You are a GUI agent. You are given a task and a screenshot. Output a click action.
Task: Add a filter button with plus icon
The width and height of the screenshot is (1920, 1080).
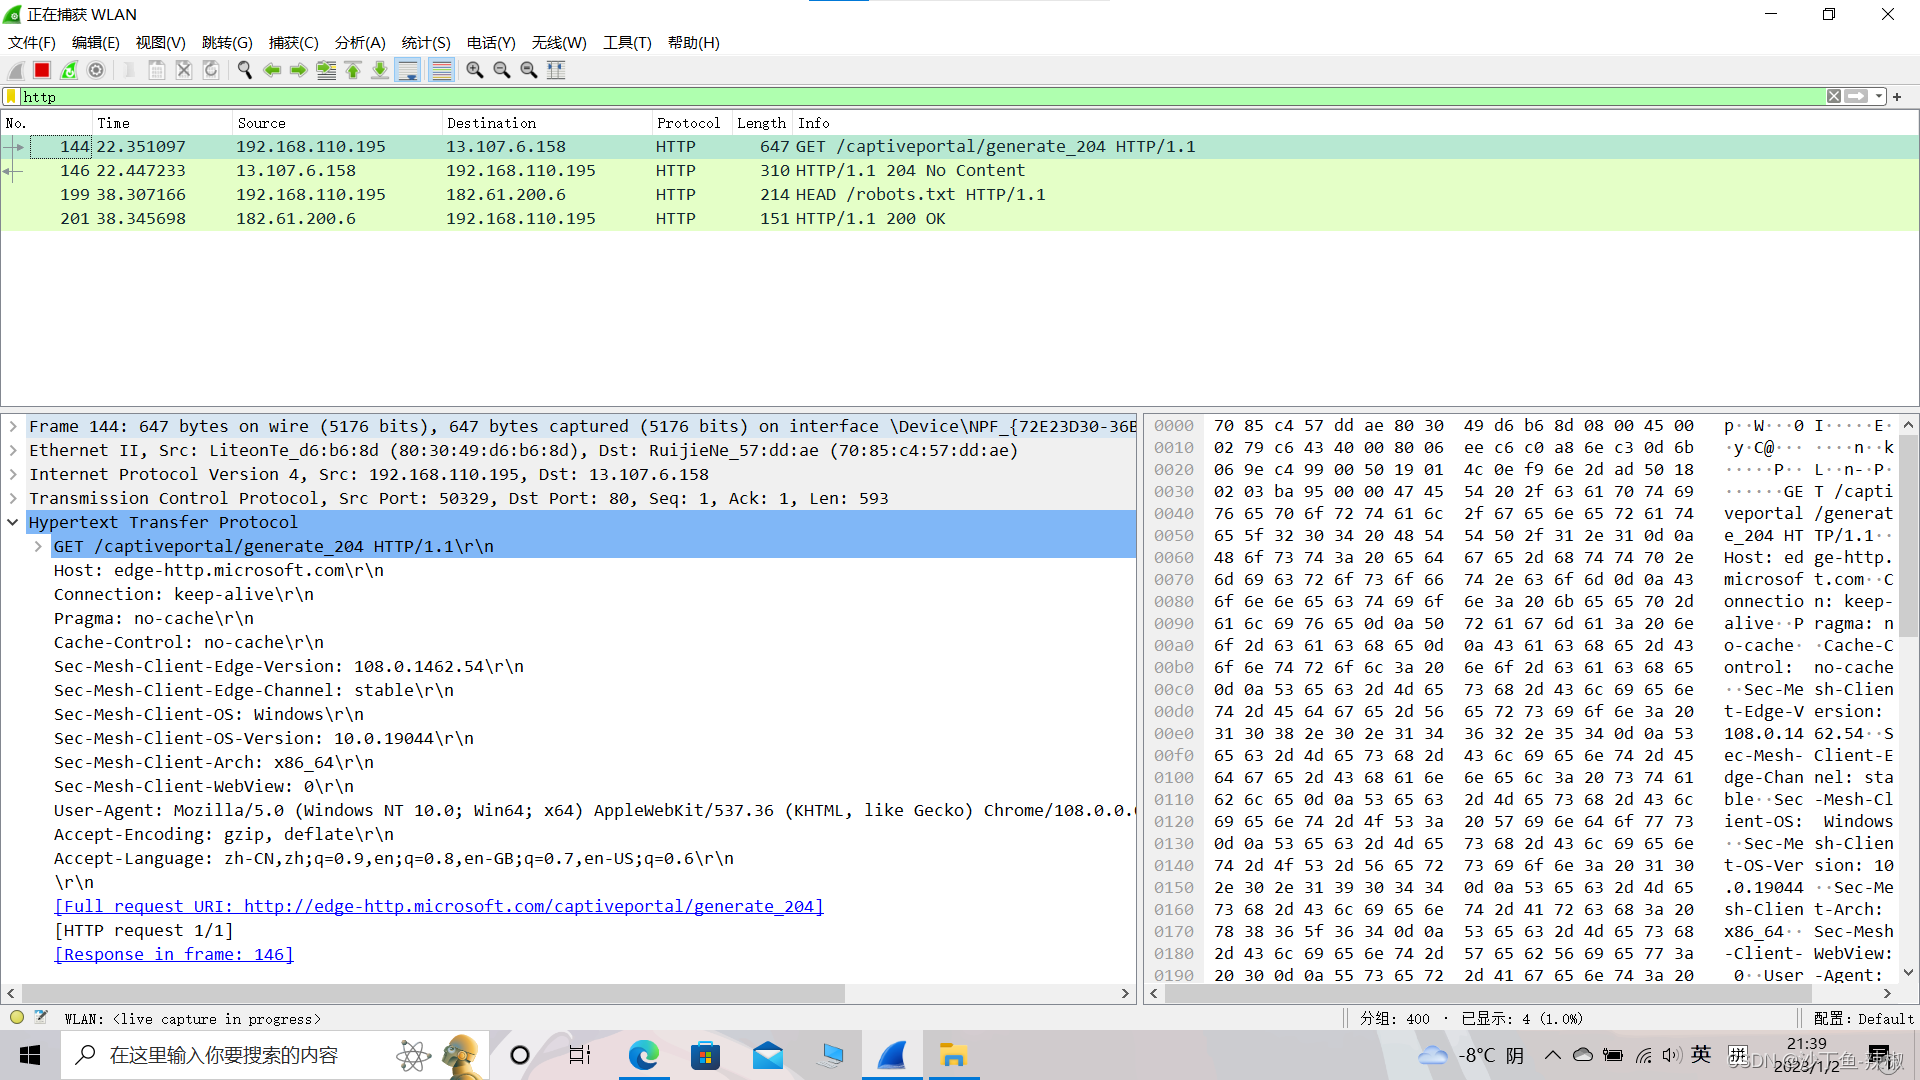point(1897,97)
